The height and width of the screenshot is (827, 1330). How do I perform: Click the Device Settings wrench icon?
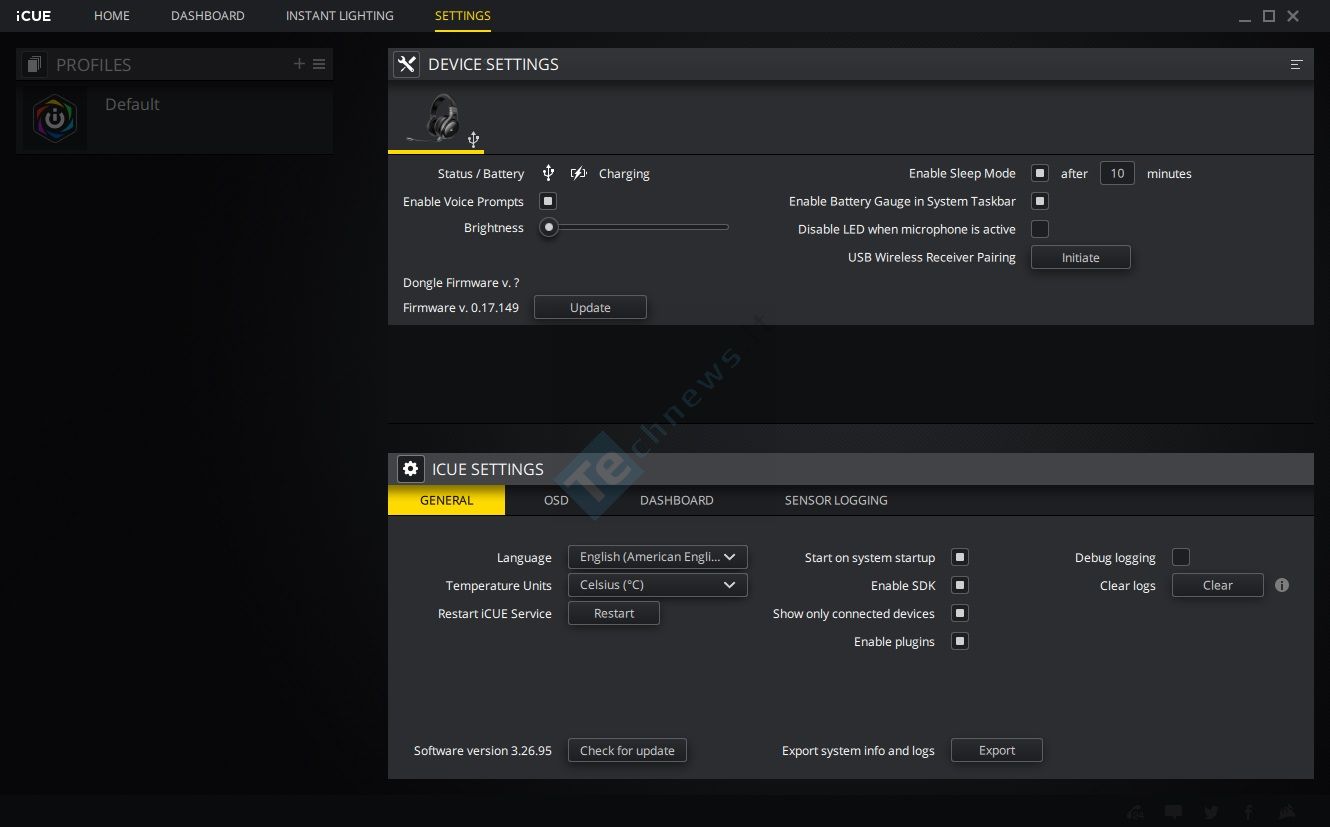tap(406, 64)
